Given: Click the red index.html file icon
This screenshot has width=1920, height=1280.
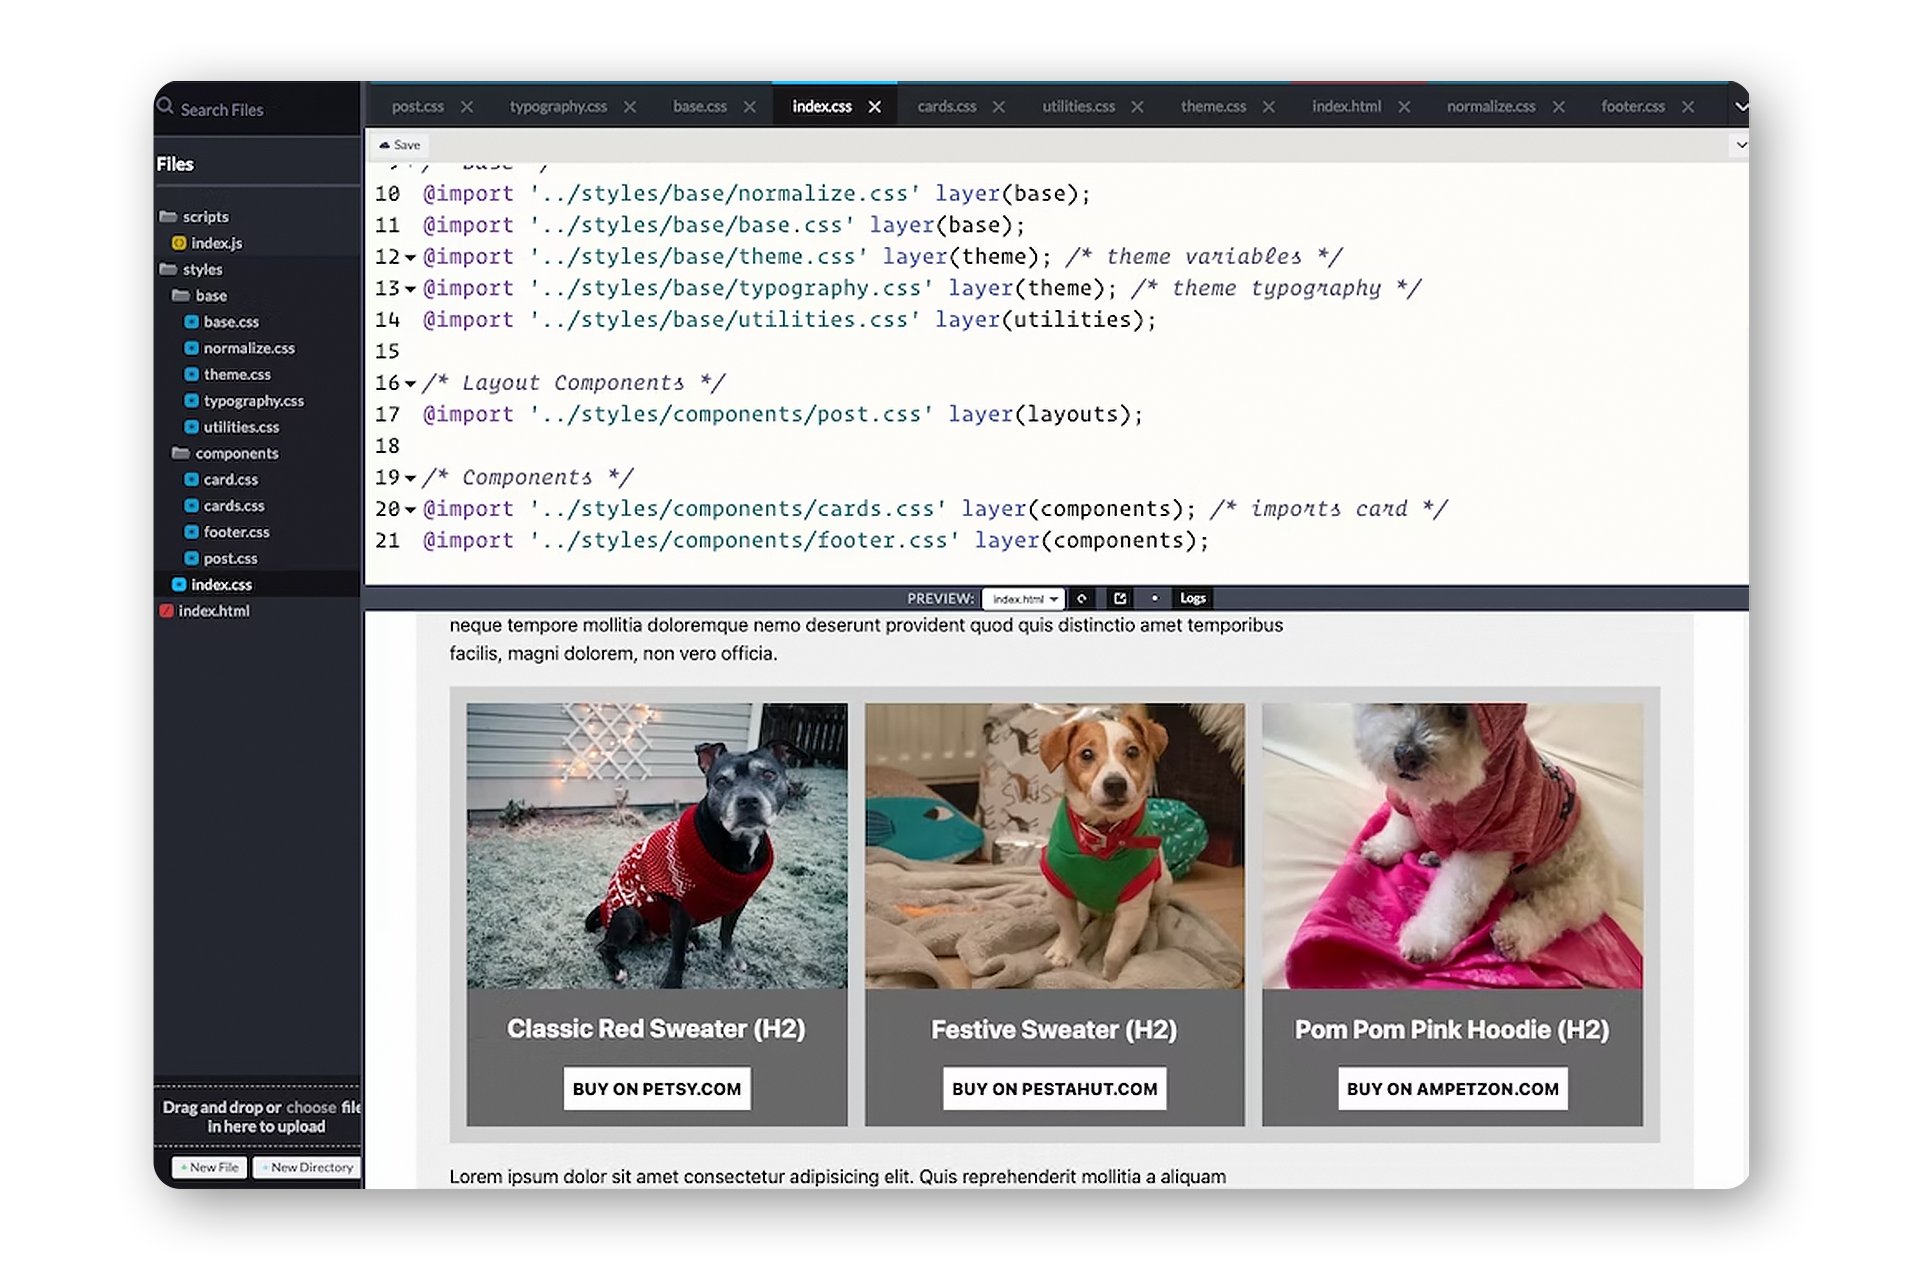Looking at the screenshot, I should coord(166,611).
